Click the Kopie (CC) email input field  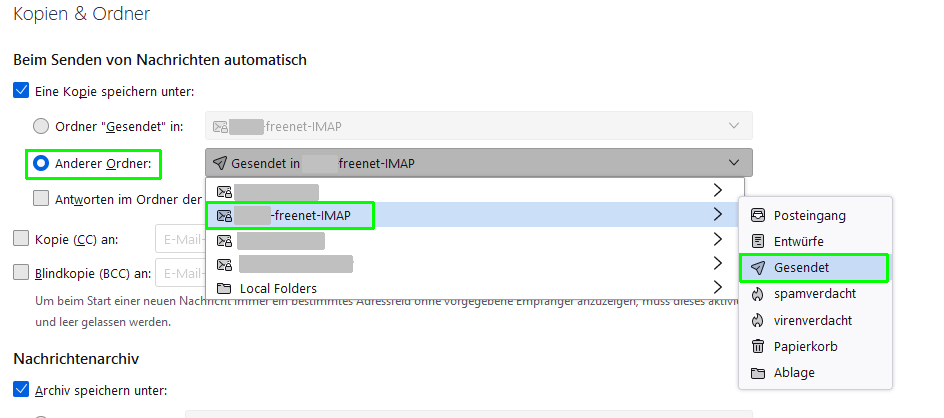180,240
